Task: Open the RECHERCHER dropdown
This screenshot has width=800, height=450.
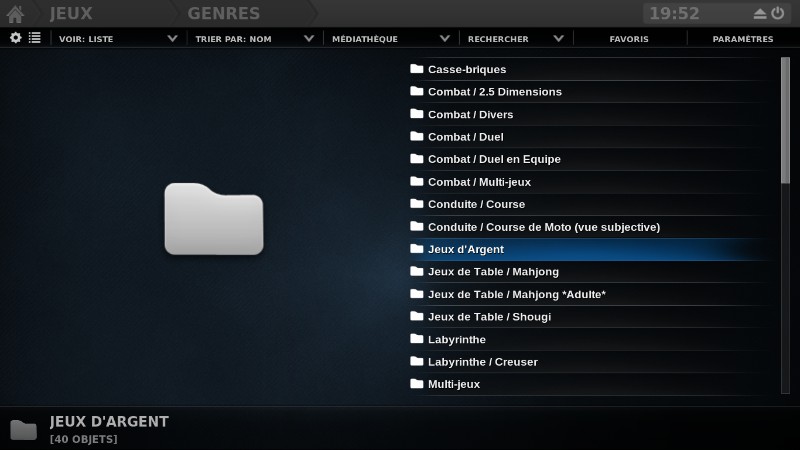Action: pyautogui.click(x=515, y=39)
